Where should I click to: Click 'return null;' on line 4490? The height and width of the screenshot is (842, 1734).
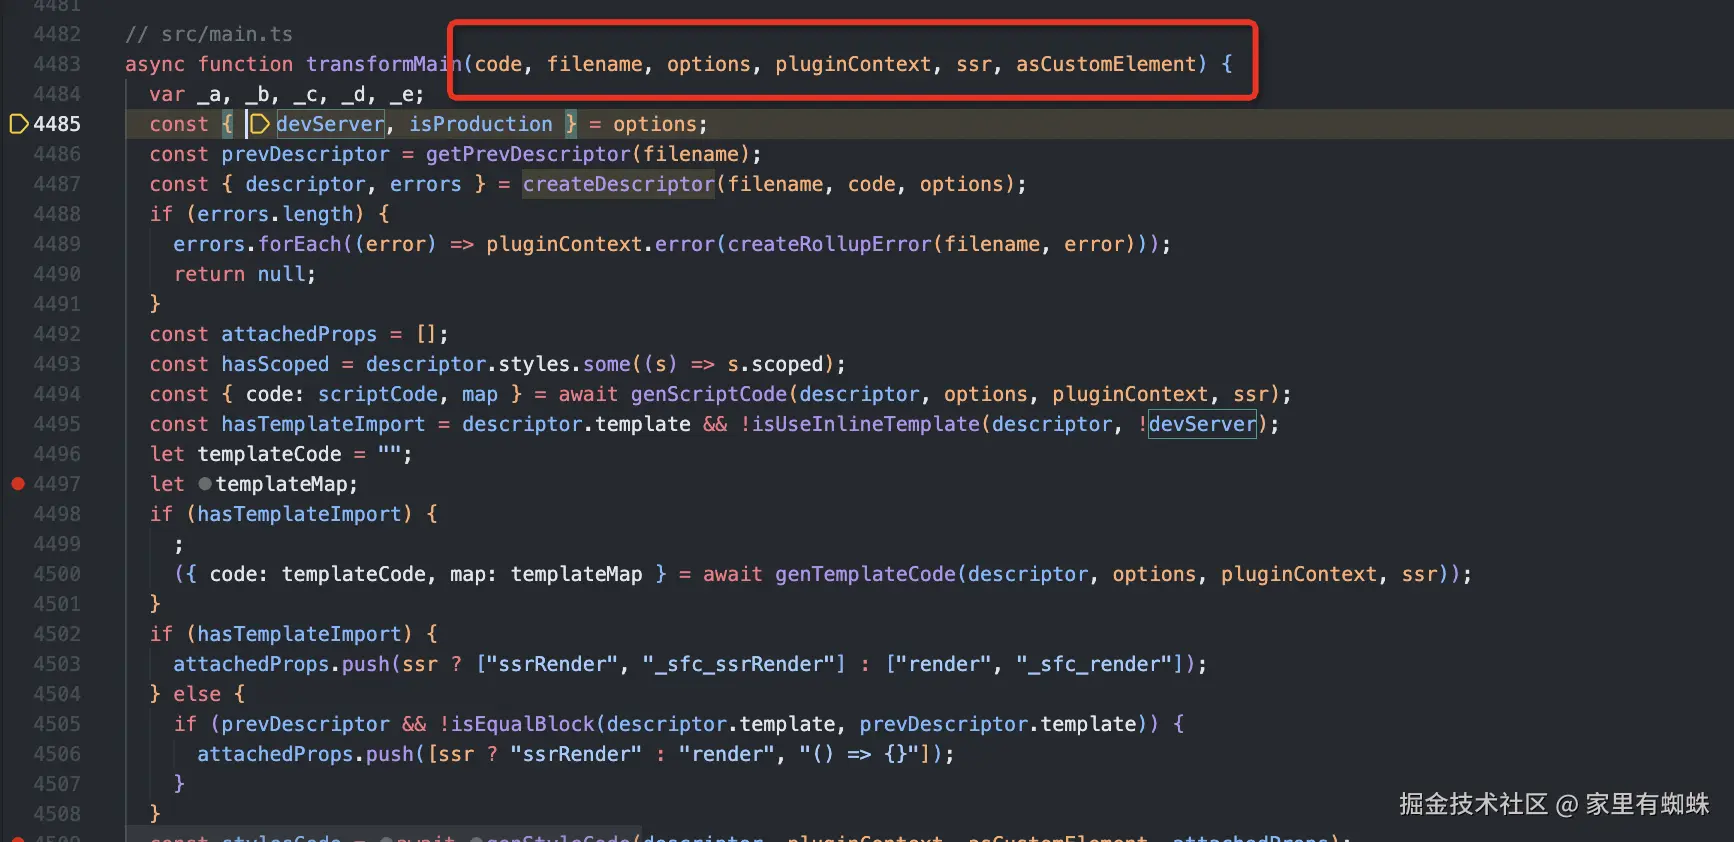(245, 274)
